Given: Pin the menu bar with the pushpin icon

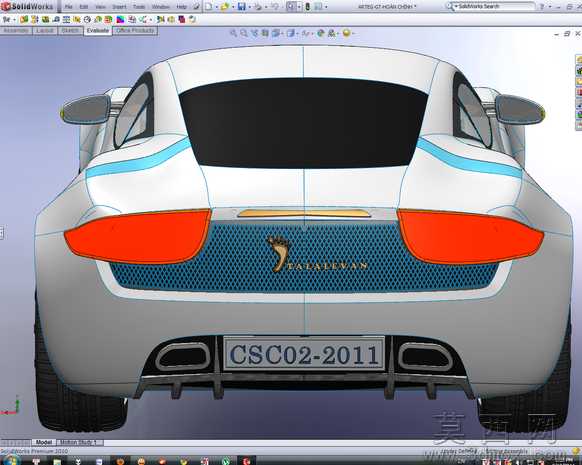Looking at the screenshot, I should 197,7.
